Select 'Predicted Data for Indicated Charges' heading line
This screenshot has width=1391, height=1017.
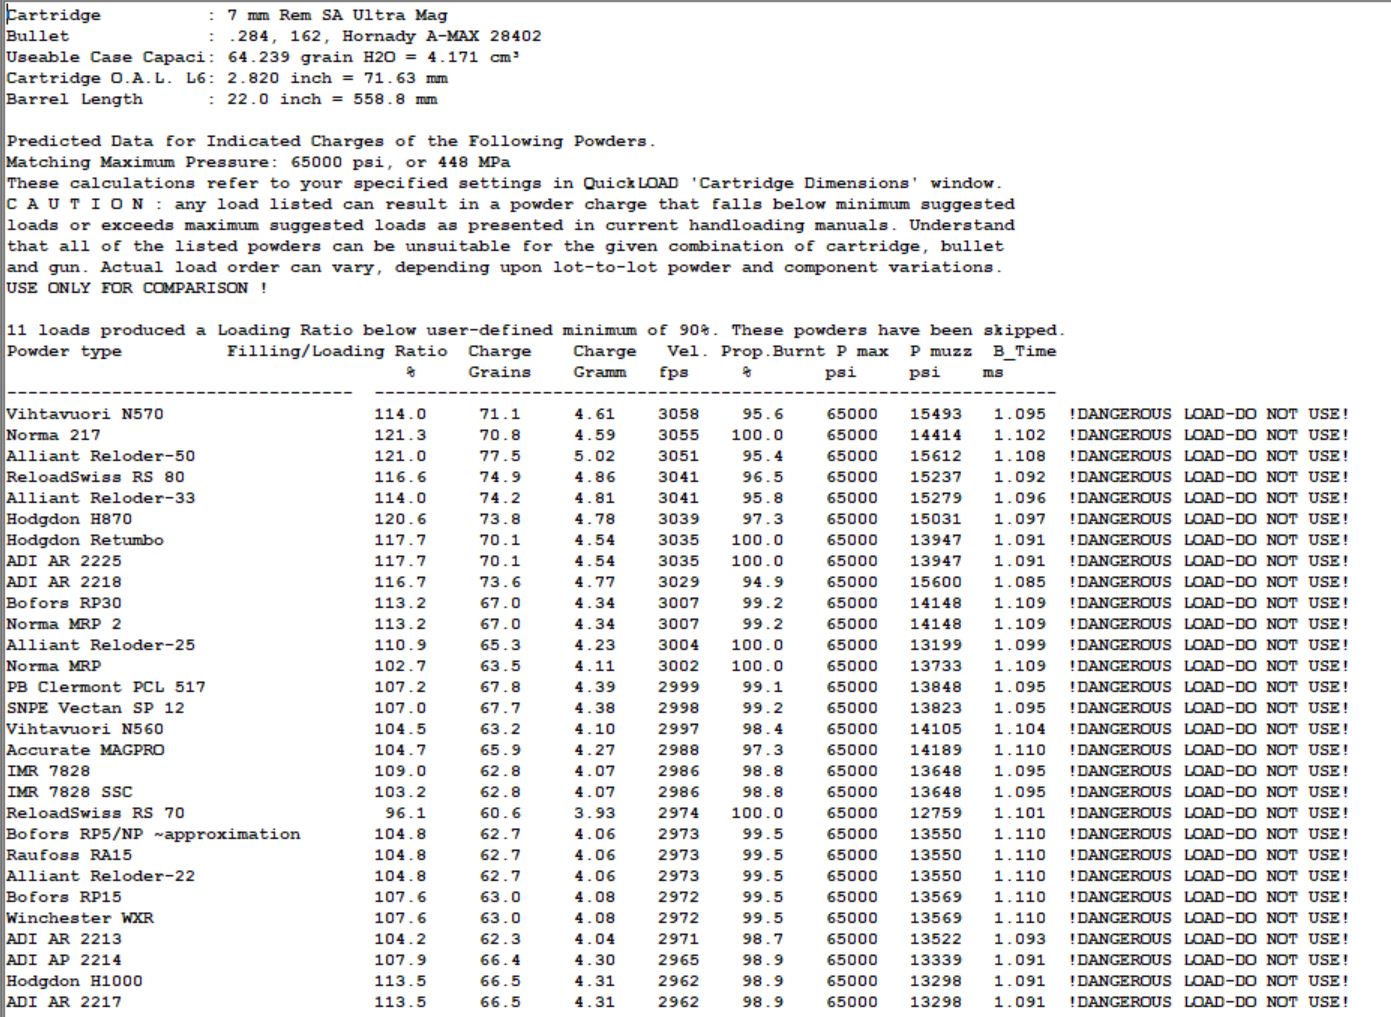331,141
